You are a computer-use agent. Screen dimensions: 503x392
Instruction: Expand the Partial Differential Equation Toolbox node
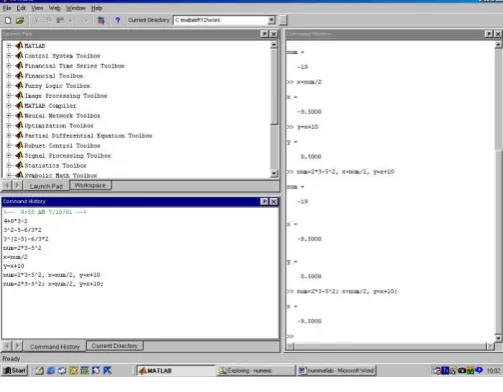coord(9,135)
